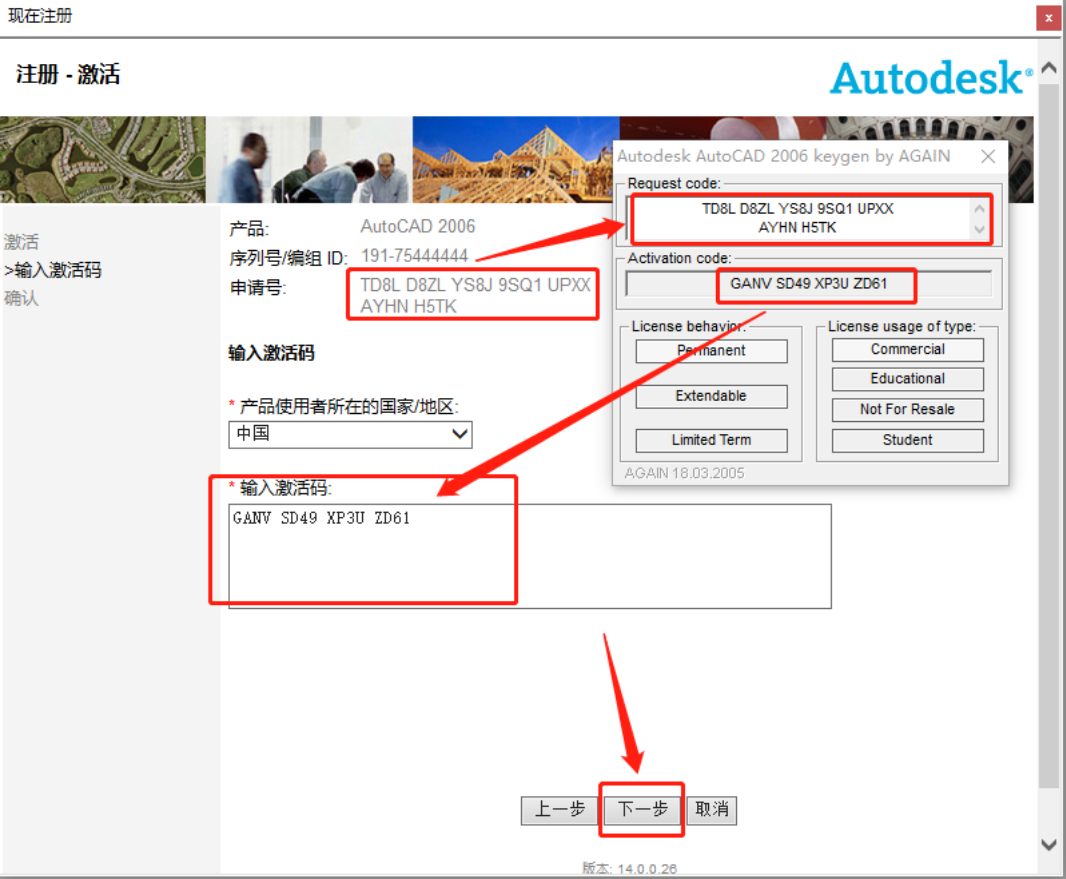Click the Request code box up arrow
Screen dimensions: 1066x879
point(979,210)
